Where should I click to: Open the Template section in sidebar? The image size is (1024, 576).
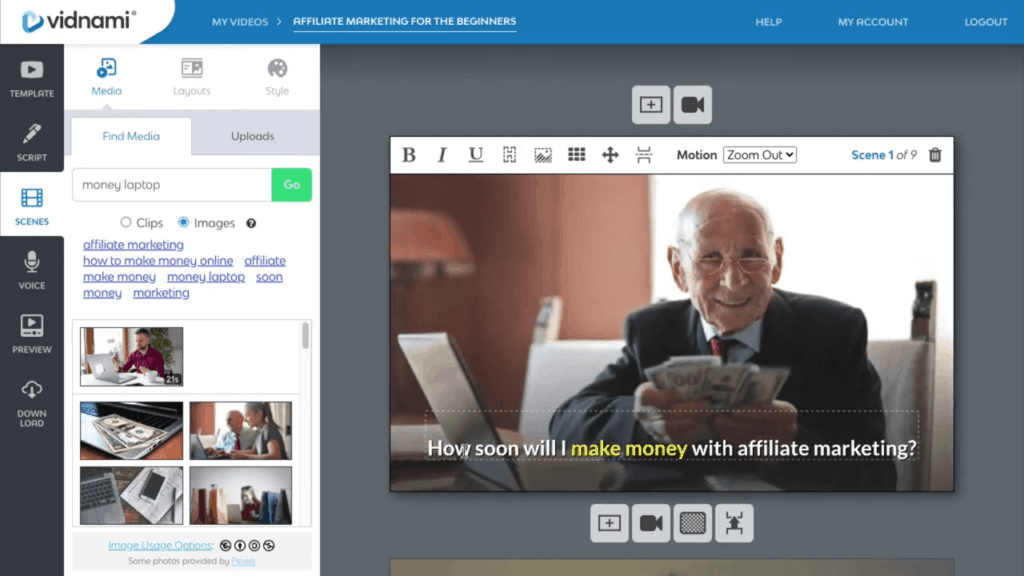31,78
